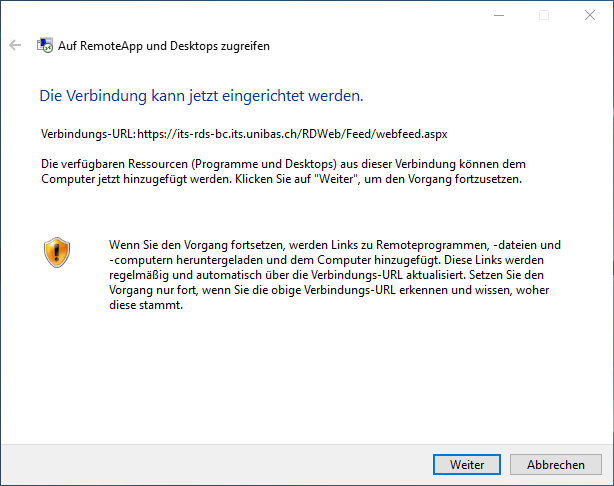Click the greyed-out maximize window button
This screenshot has width=614, height=486.
coord(544,15)
